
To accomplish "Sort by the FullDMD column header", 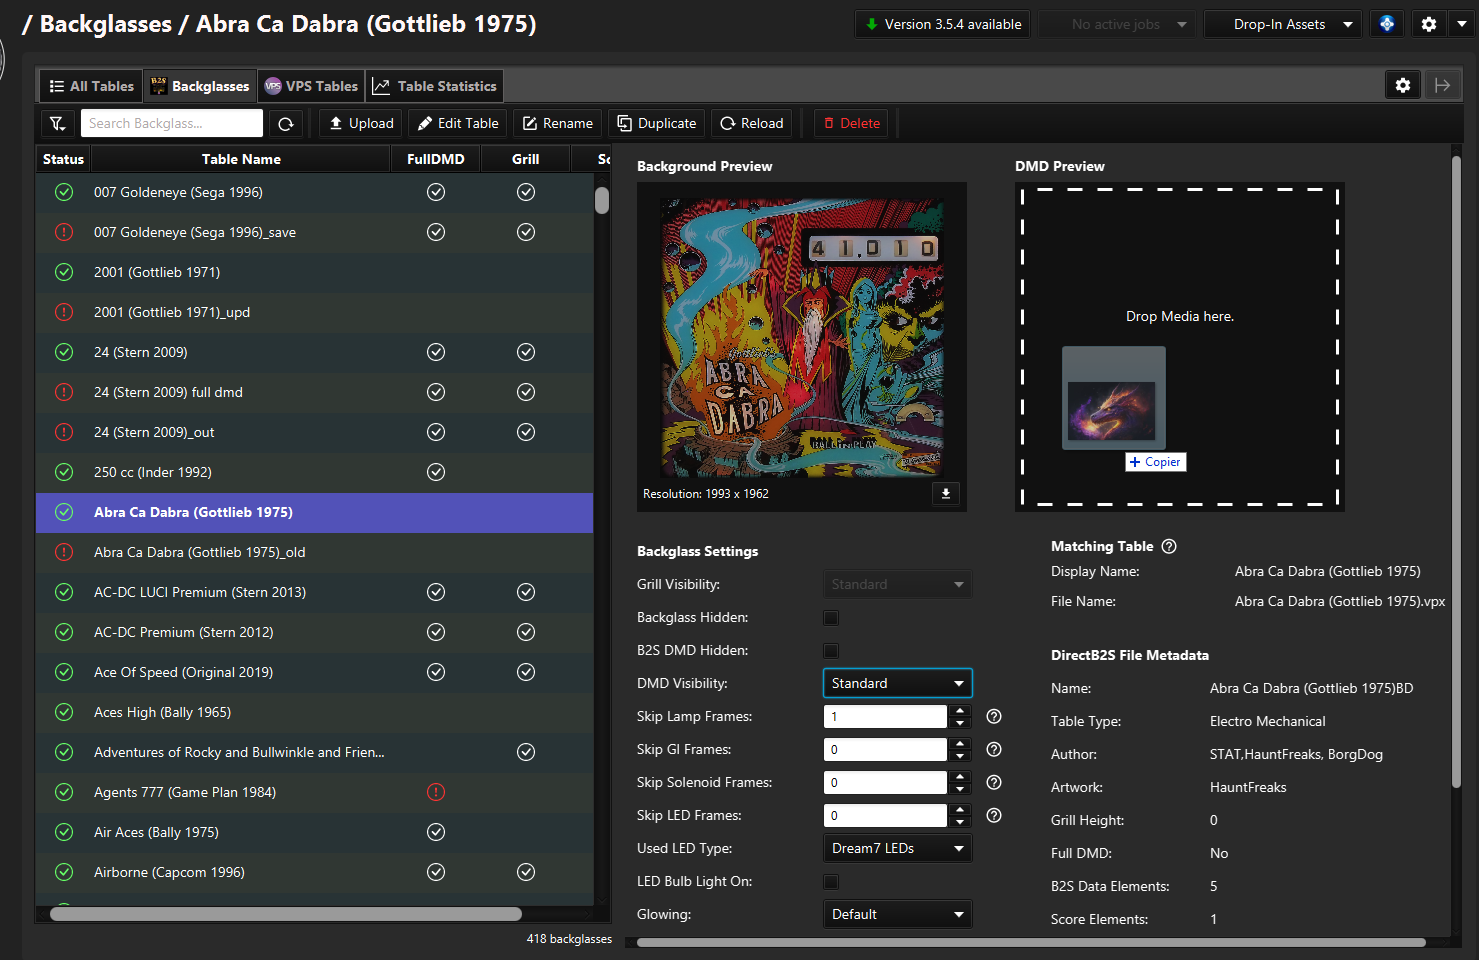I will click(x=436, y=159).
